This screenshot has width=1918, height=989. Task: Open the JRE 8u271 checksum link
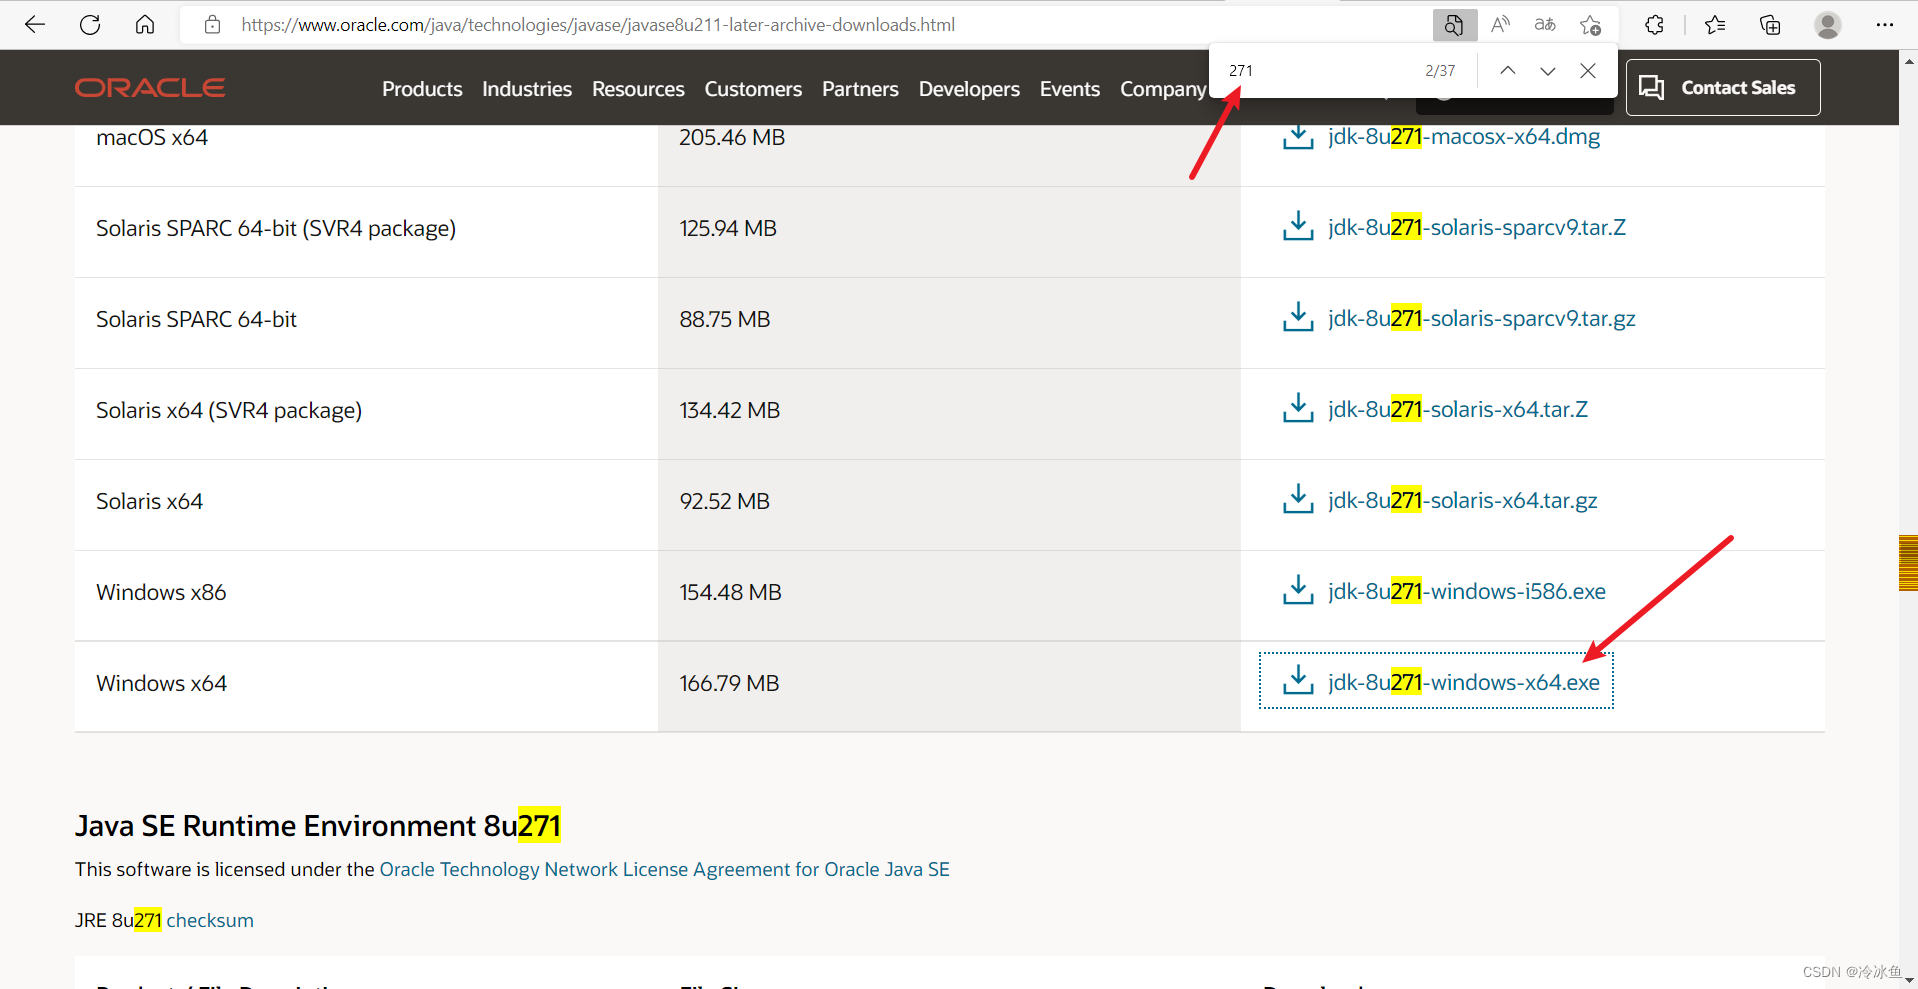click(210, 920)
